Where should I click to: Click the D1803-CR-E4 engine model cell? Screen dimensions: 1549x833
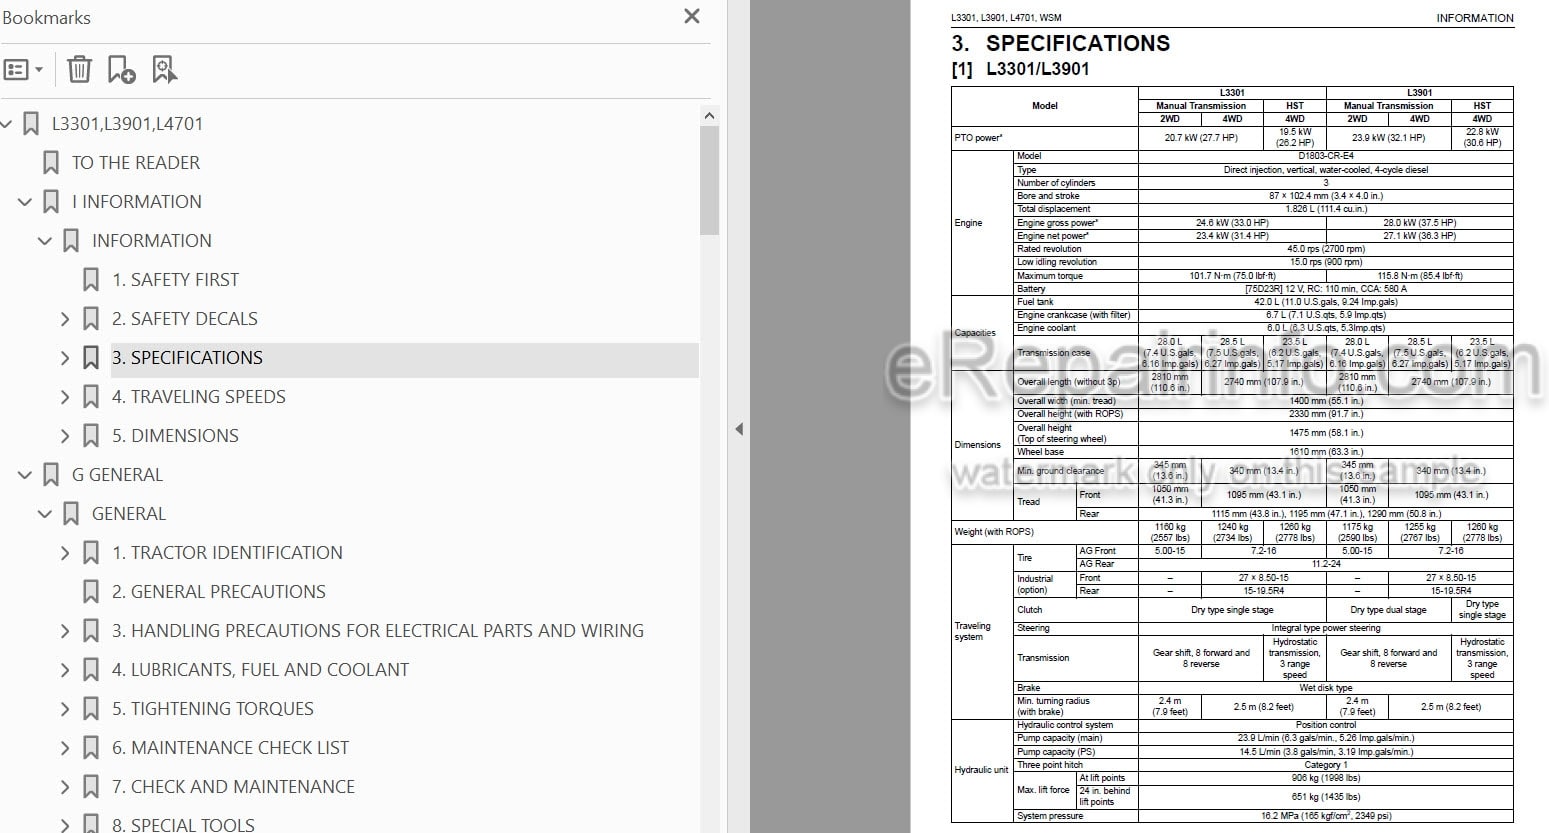pos(1326,156)
